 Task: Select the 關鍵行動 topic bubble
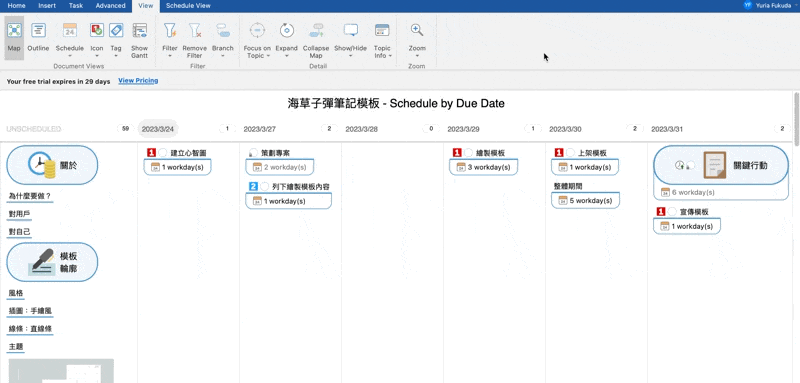(721, 165)
